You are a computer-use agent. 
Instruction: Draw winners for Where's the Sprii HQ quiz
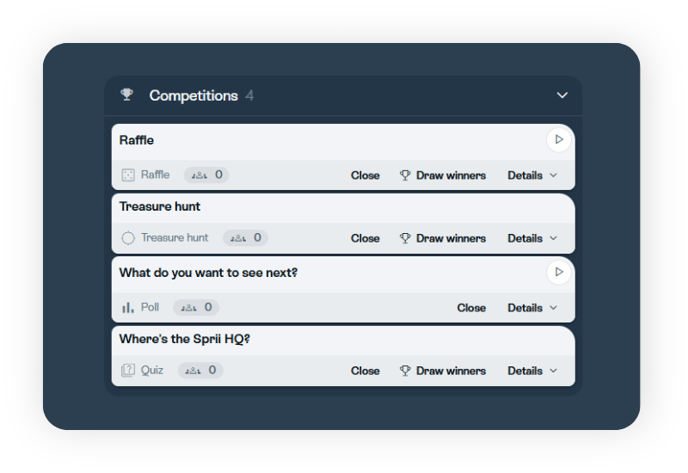click(443, 371)
